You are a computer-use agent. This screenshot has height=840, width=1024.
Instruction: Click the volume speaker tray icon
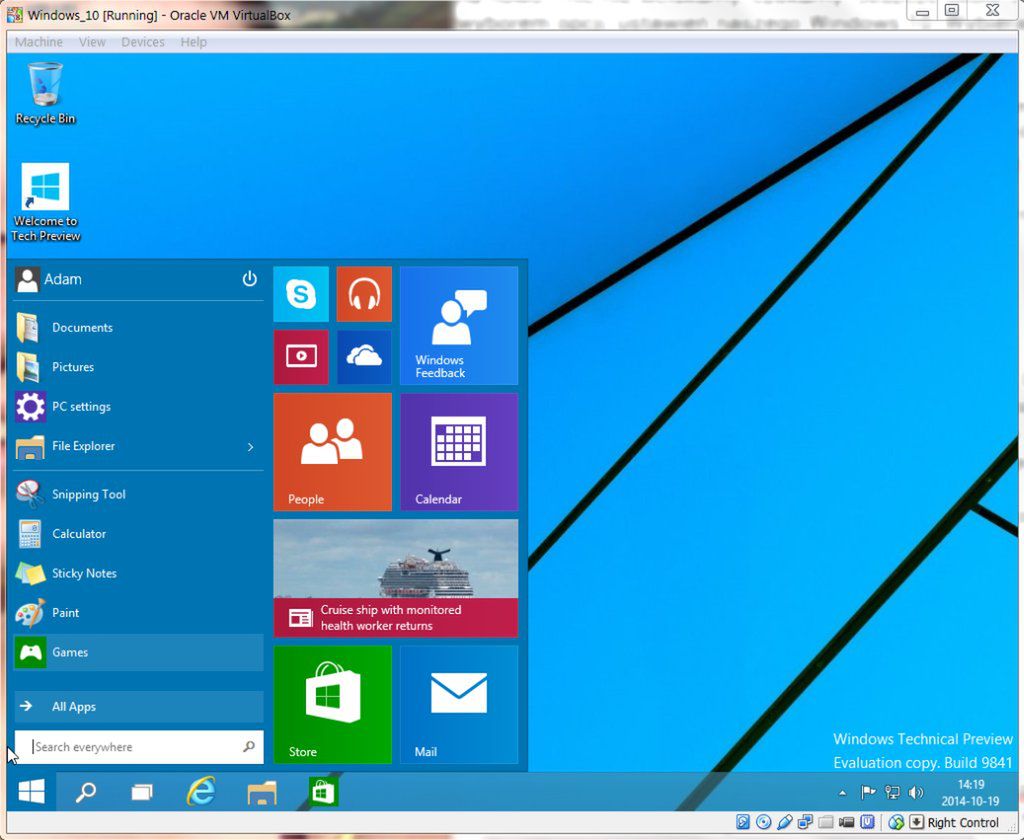(x=916, y=792)
